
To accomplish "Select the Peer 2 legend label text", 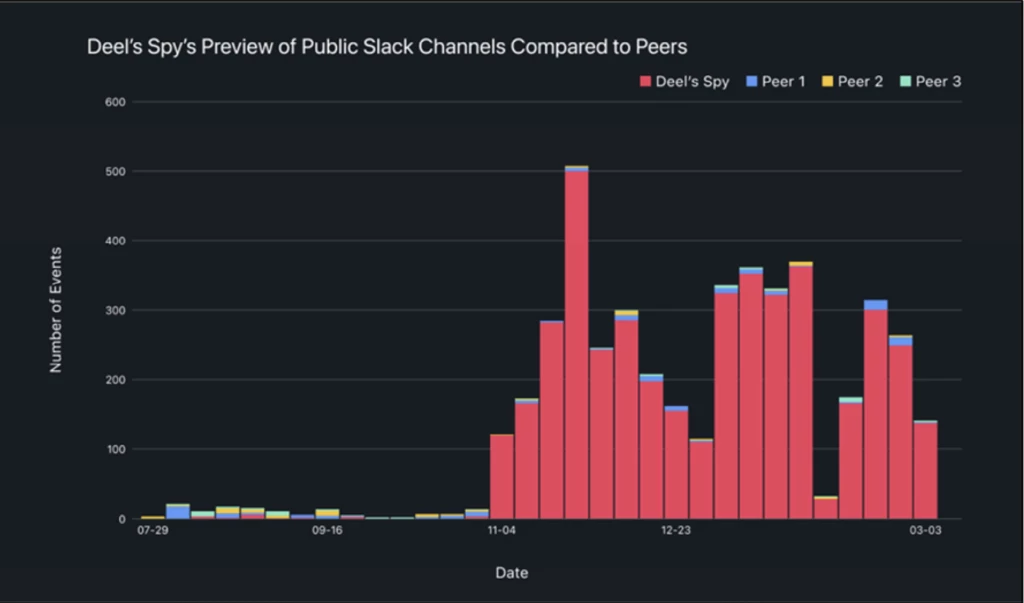I will click(861, 81).
